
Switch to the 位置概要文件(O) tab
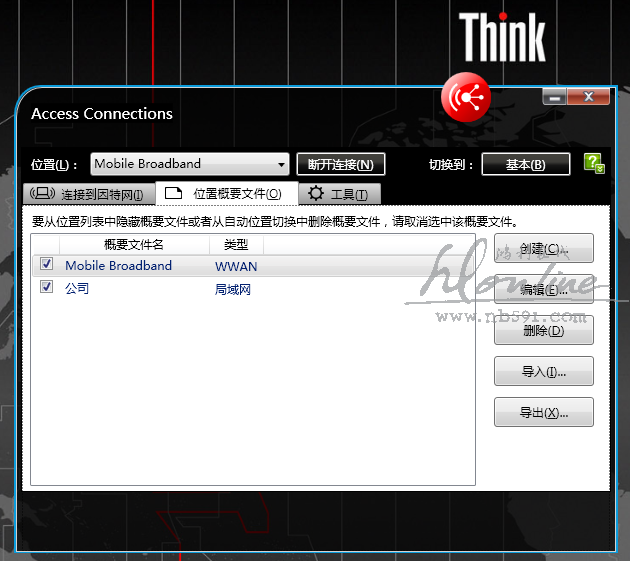(227, 193)
